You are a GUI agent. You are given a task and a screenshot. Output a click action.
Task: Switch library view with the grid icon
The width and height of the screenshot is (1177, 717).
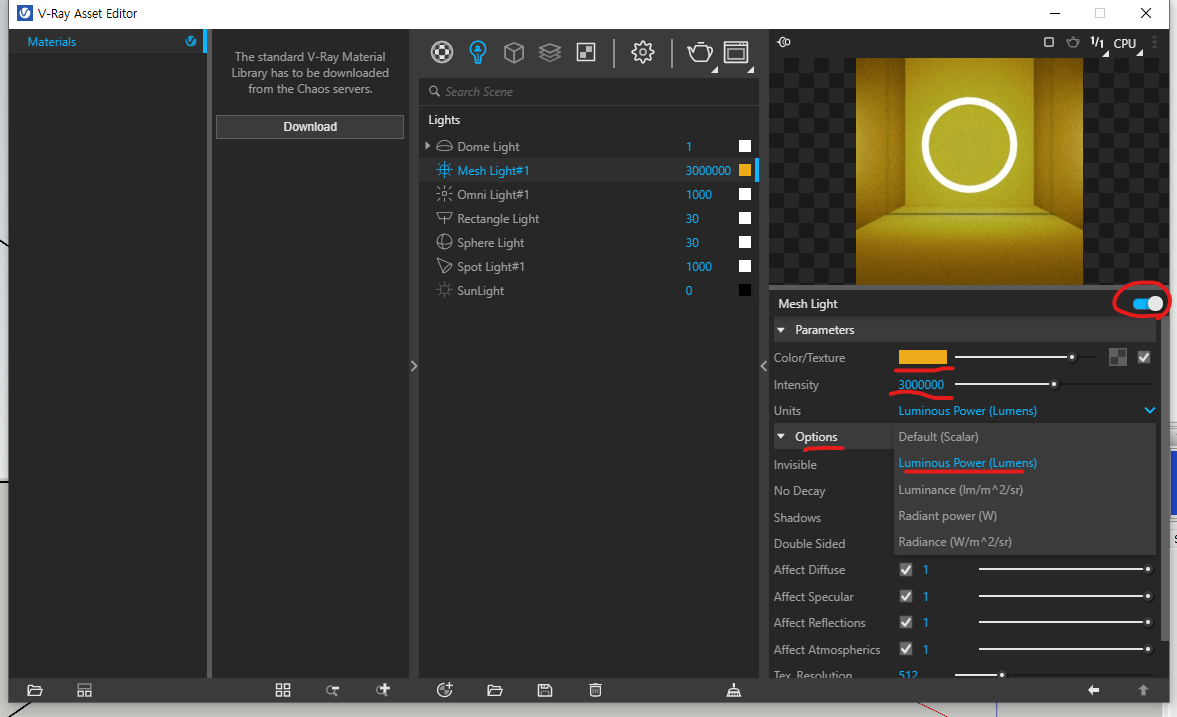283,690
